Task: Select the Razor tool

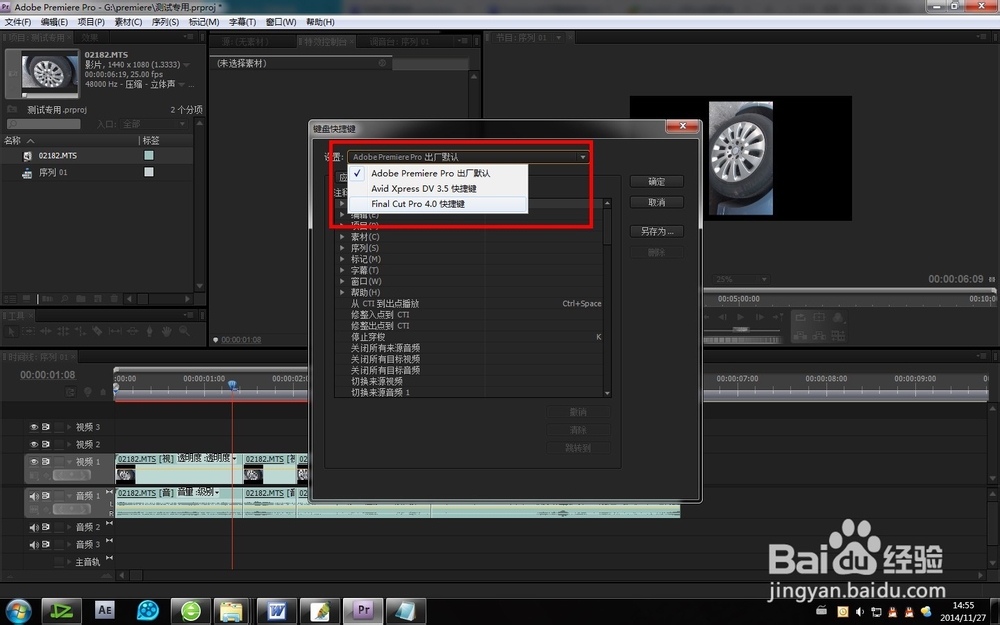Action: 98,331
